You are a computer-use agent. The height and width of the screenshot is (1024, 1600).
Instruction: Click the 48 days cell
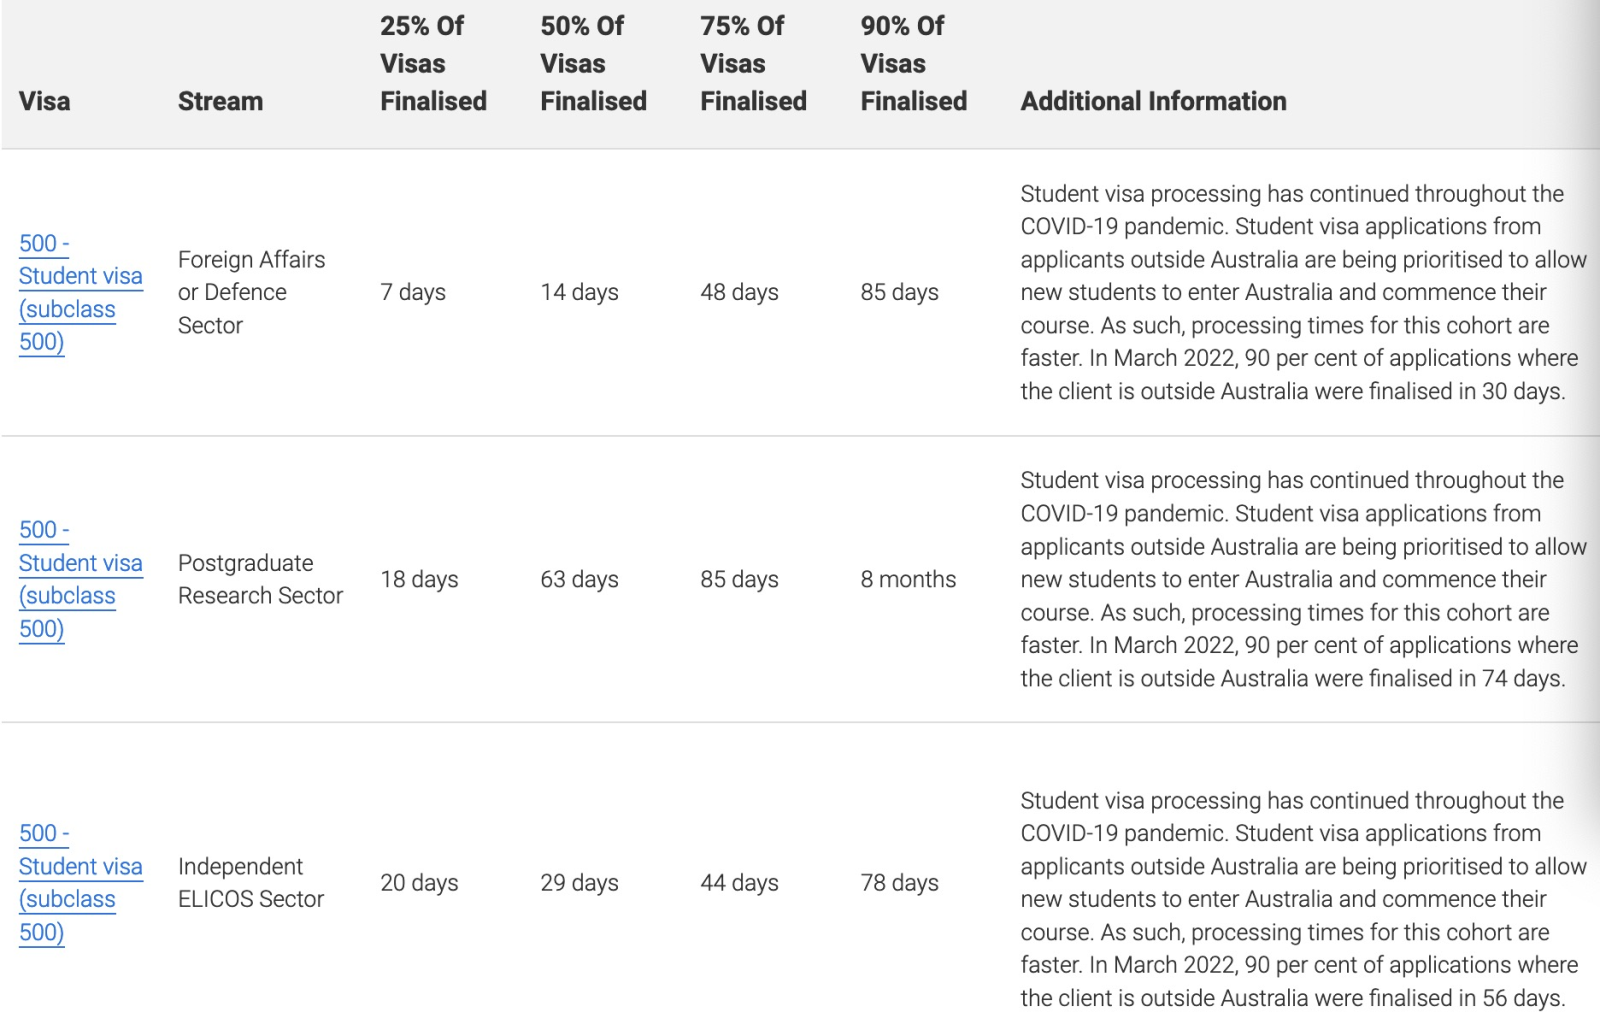pos(739,292)
